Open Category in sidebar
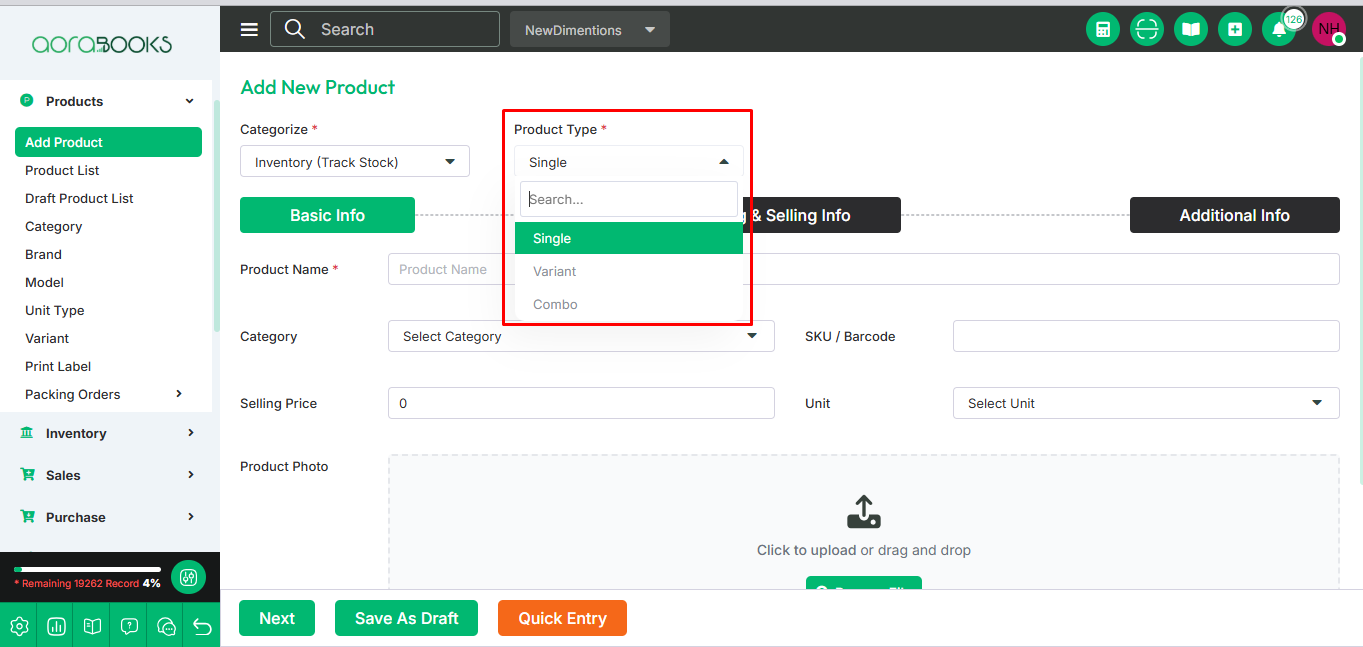Image resolution: width=1363 pixels, height=647 pixels. point(54,226)
